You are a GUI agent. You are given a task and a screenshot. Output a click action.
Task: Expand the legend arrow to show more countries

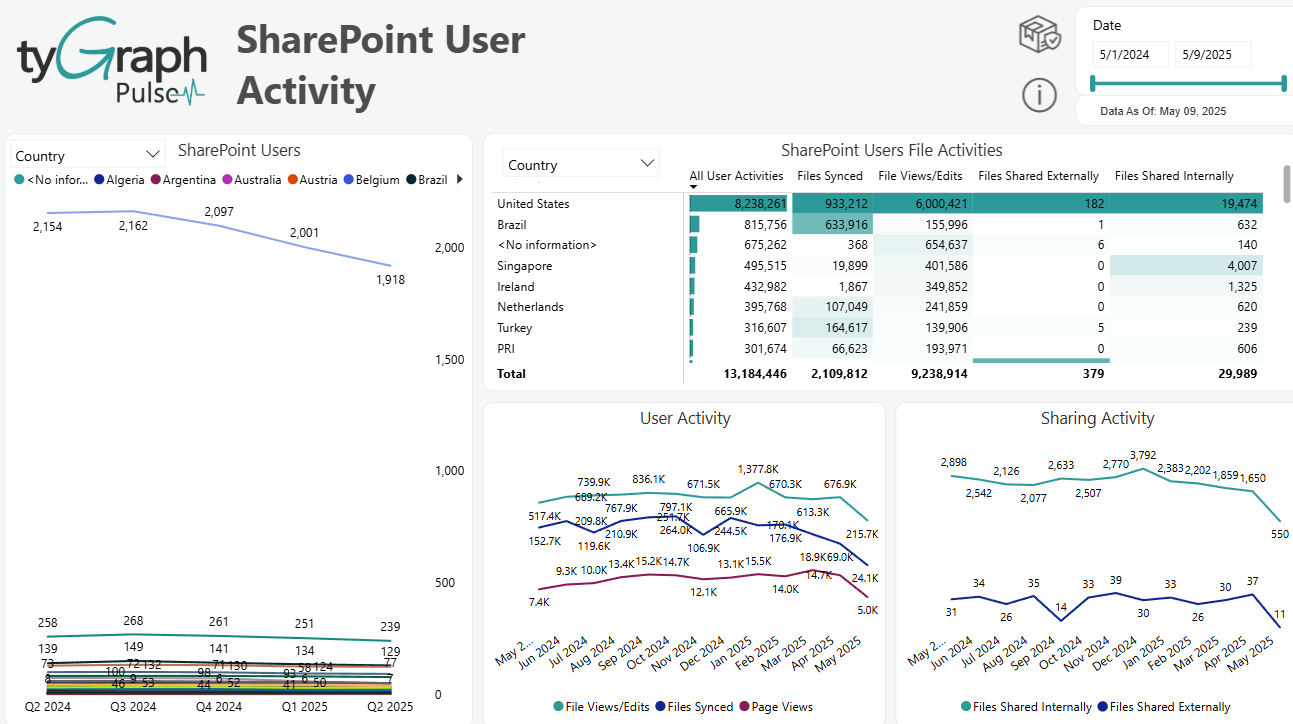(459, 180)
